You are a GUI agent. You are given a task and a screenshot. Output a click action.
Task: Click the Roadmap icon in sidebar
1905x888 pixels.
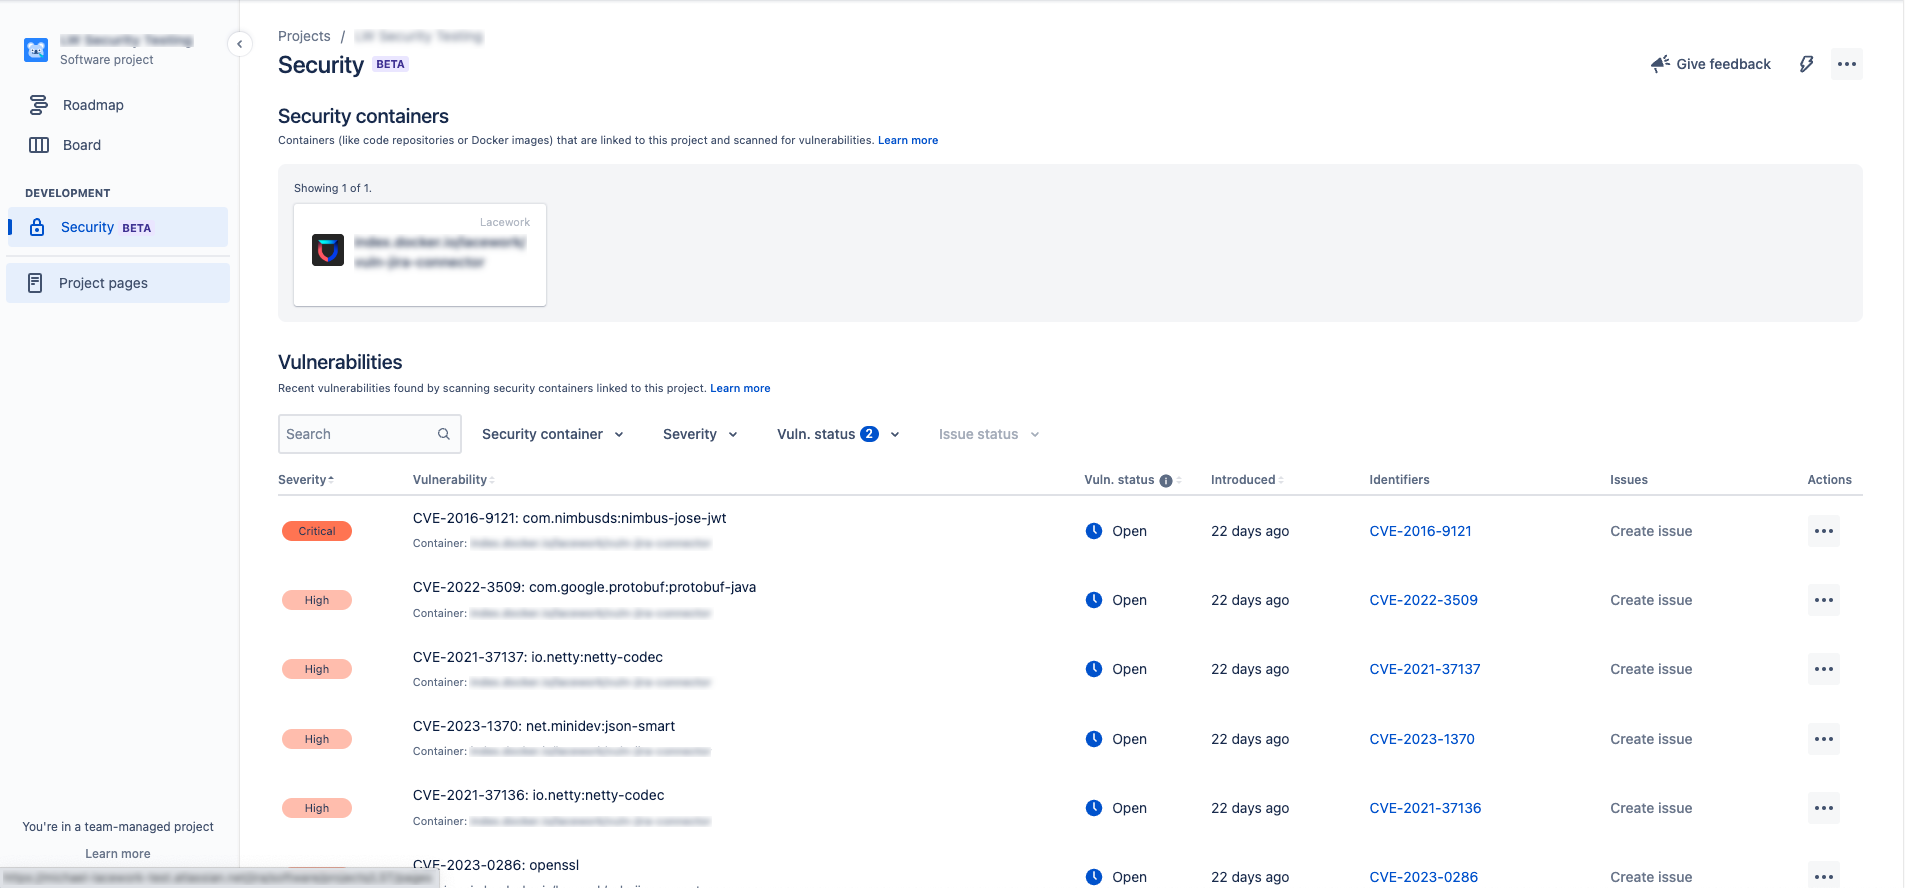[39, 105]
